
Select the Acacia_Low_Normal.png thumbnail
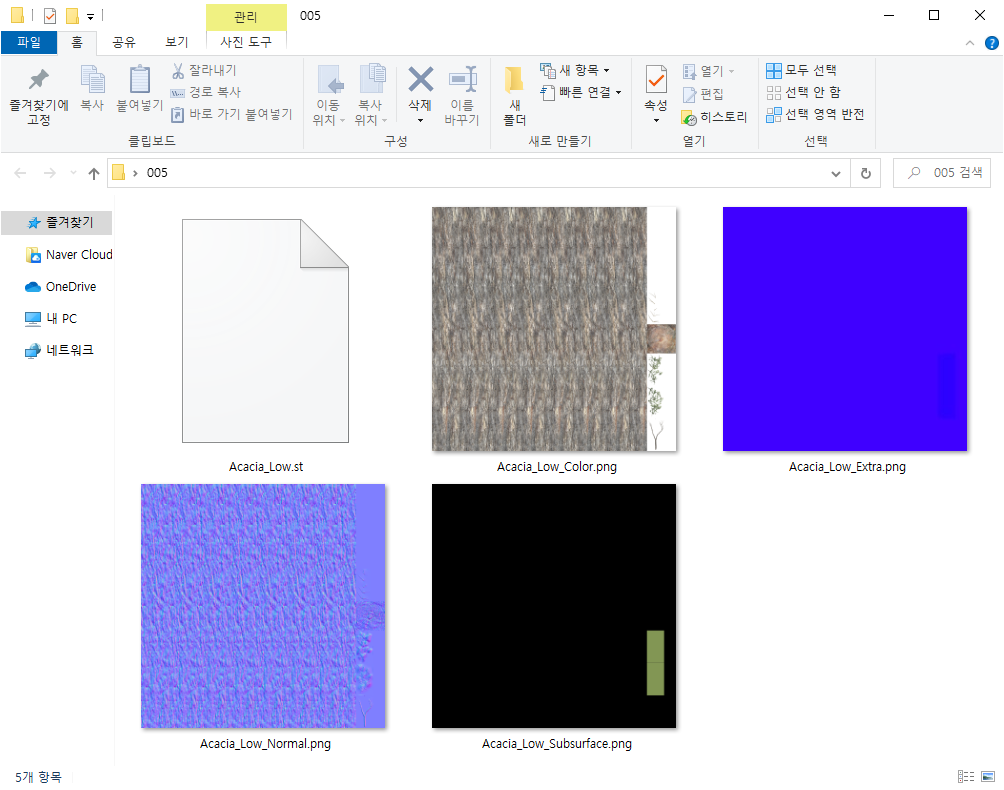pos(263,606)
